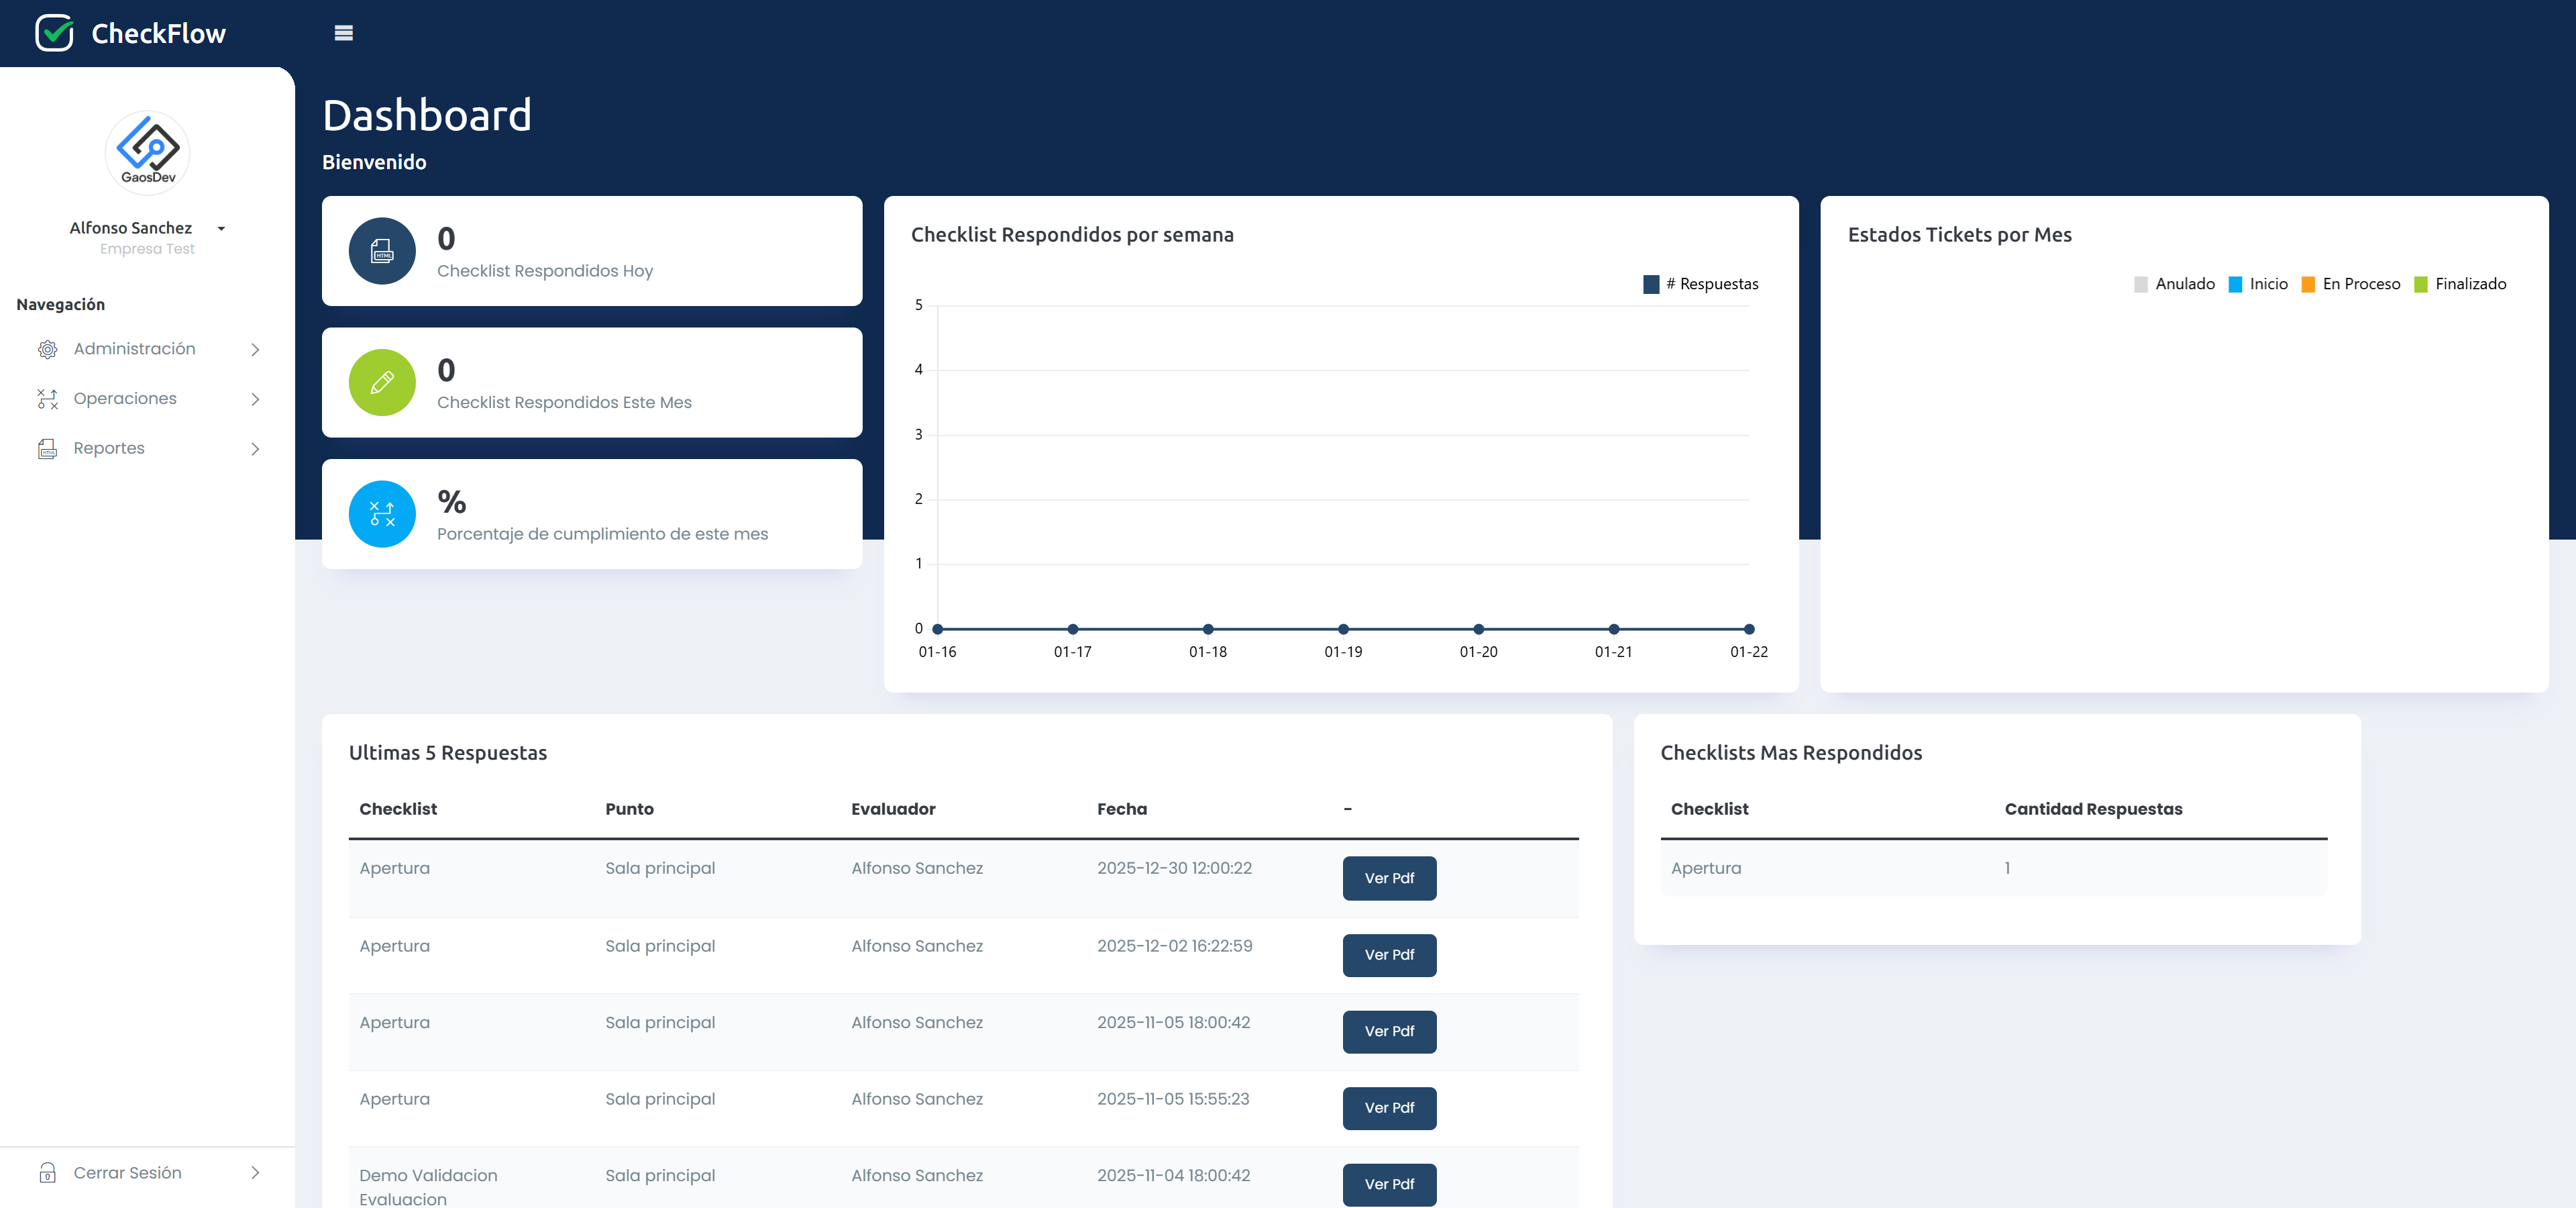Click Cerrar Sesión to log out

pos(128,1172)
